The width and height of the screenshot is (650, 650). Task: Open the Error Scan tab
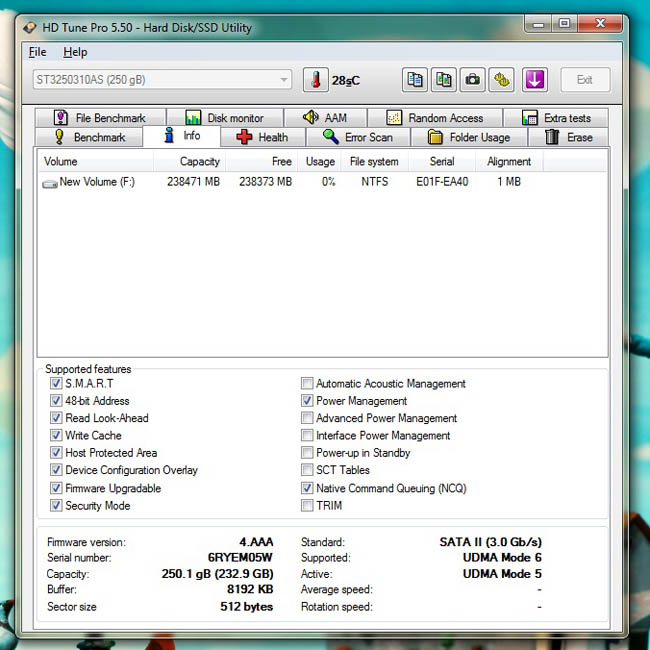click(358, 137)
